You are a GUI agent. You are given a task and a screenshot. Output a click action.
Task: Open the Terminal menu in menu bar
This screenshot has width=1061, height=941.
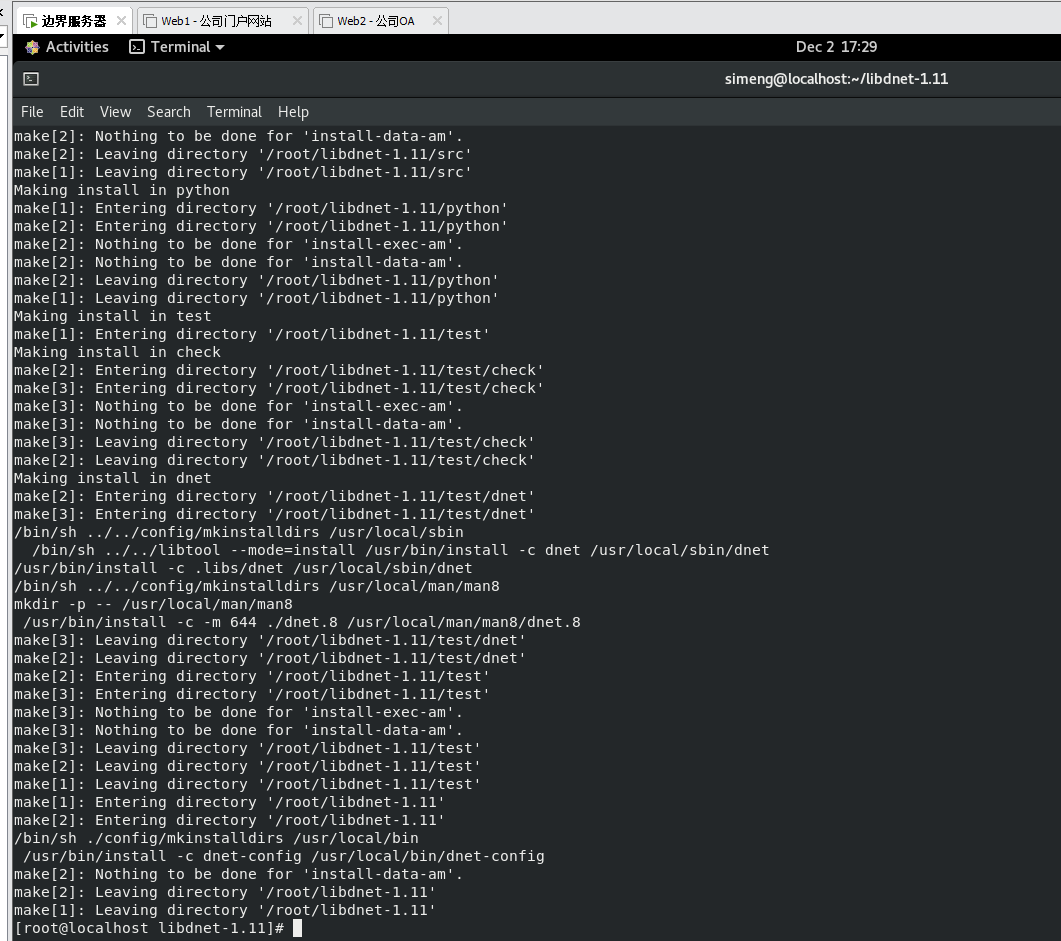234,112
